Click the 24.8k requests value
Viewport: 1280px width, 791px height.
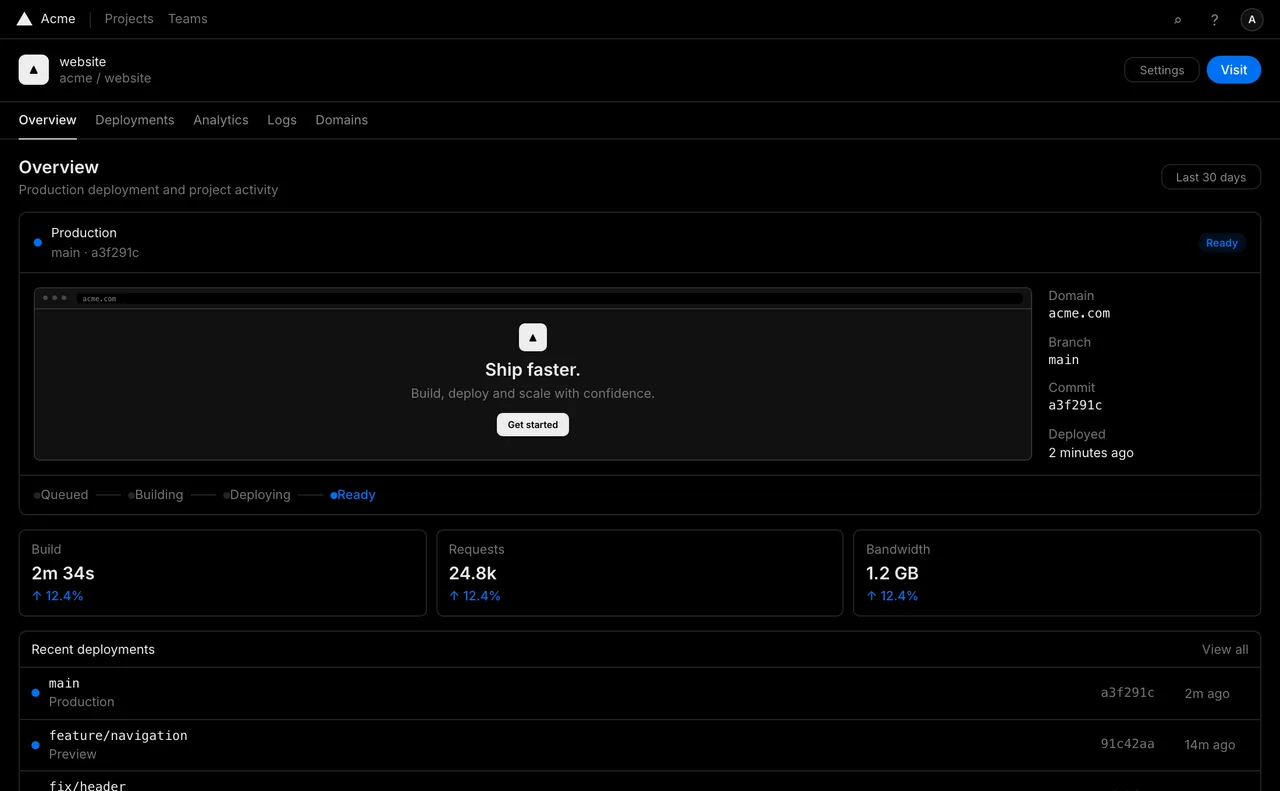[473, 573]
